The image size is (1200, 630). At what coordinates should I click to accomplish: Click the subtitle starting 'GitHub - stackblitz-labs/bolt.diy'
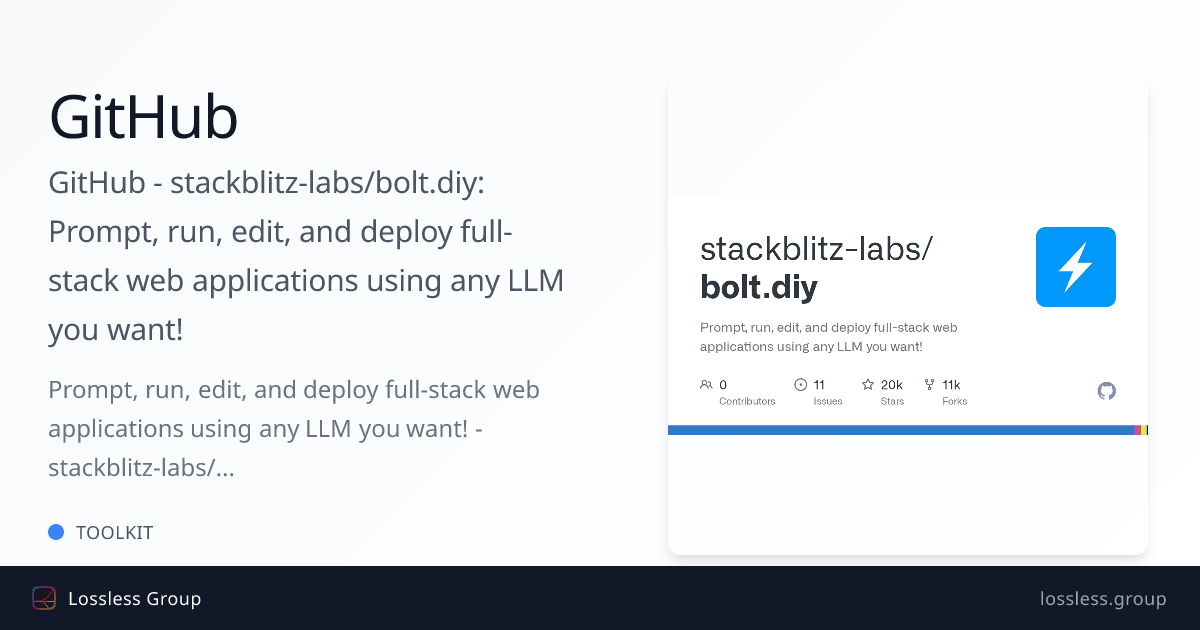(306, 256)
